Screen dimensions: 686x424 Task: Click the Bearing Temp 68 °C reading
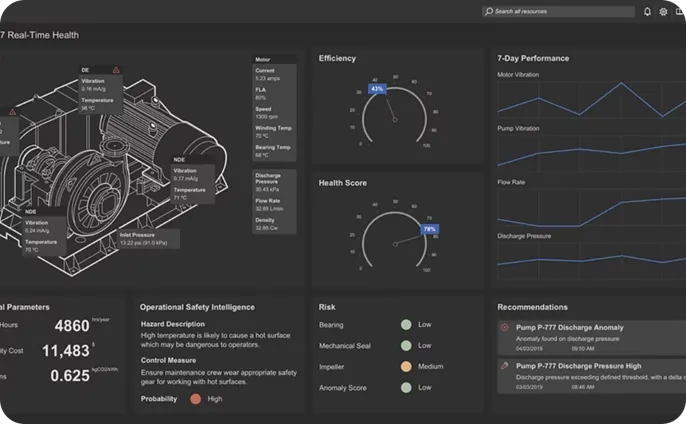[x=273, y=151]
